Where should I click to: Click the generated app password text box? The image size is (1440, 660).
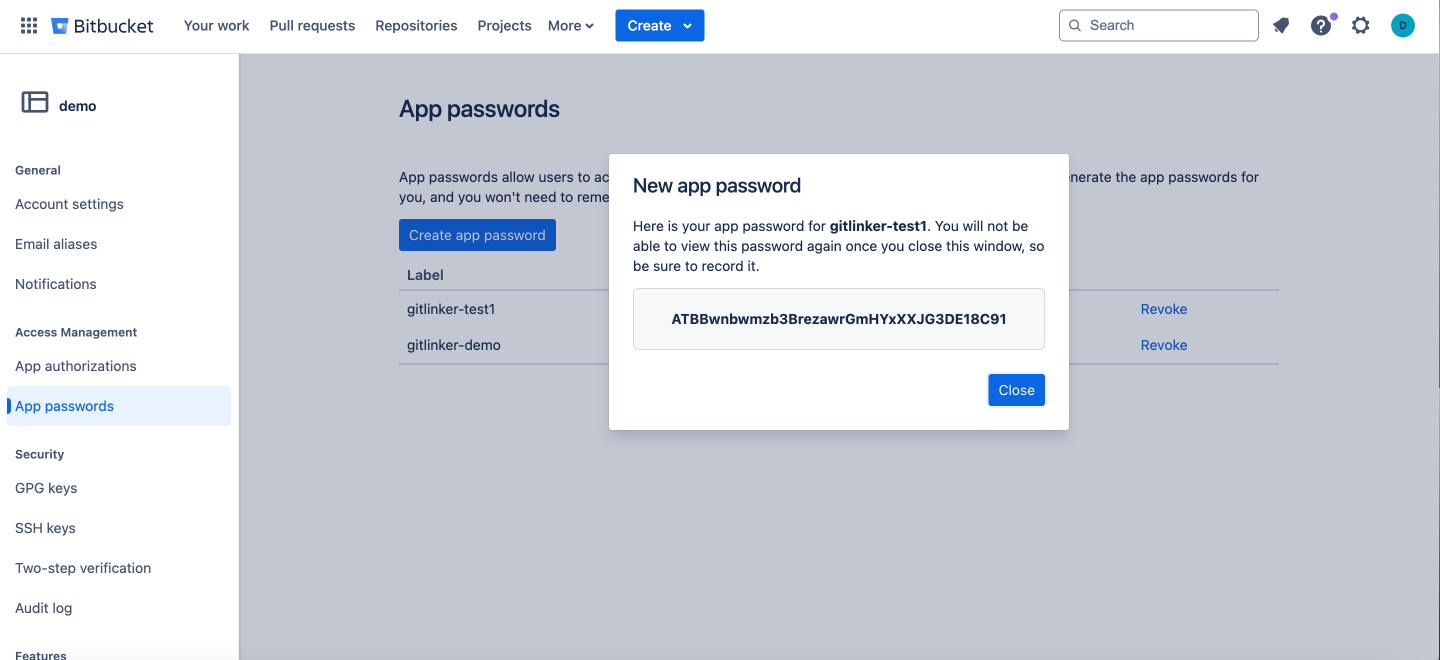(x=839, y=320)
